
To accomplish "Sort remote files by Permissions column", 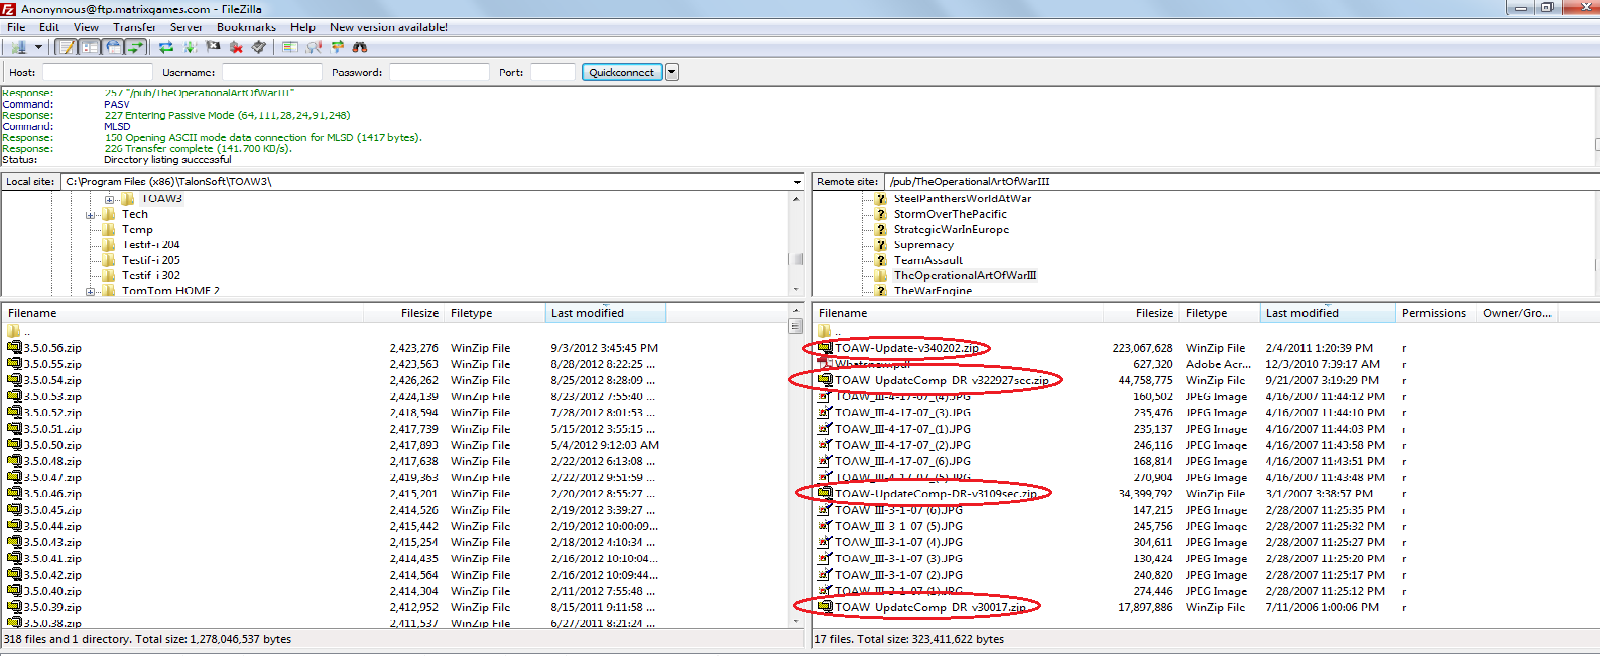I will pyautogui.click(x=1436, y=313).
